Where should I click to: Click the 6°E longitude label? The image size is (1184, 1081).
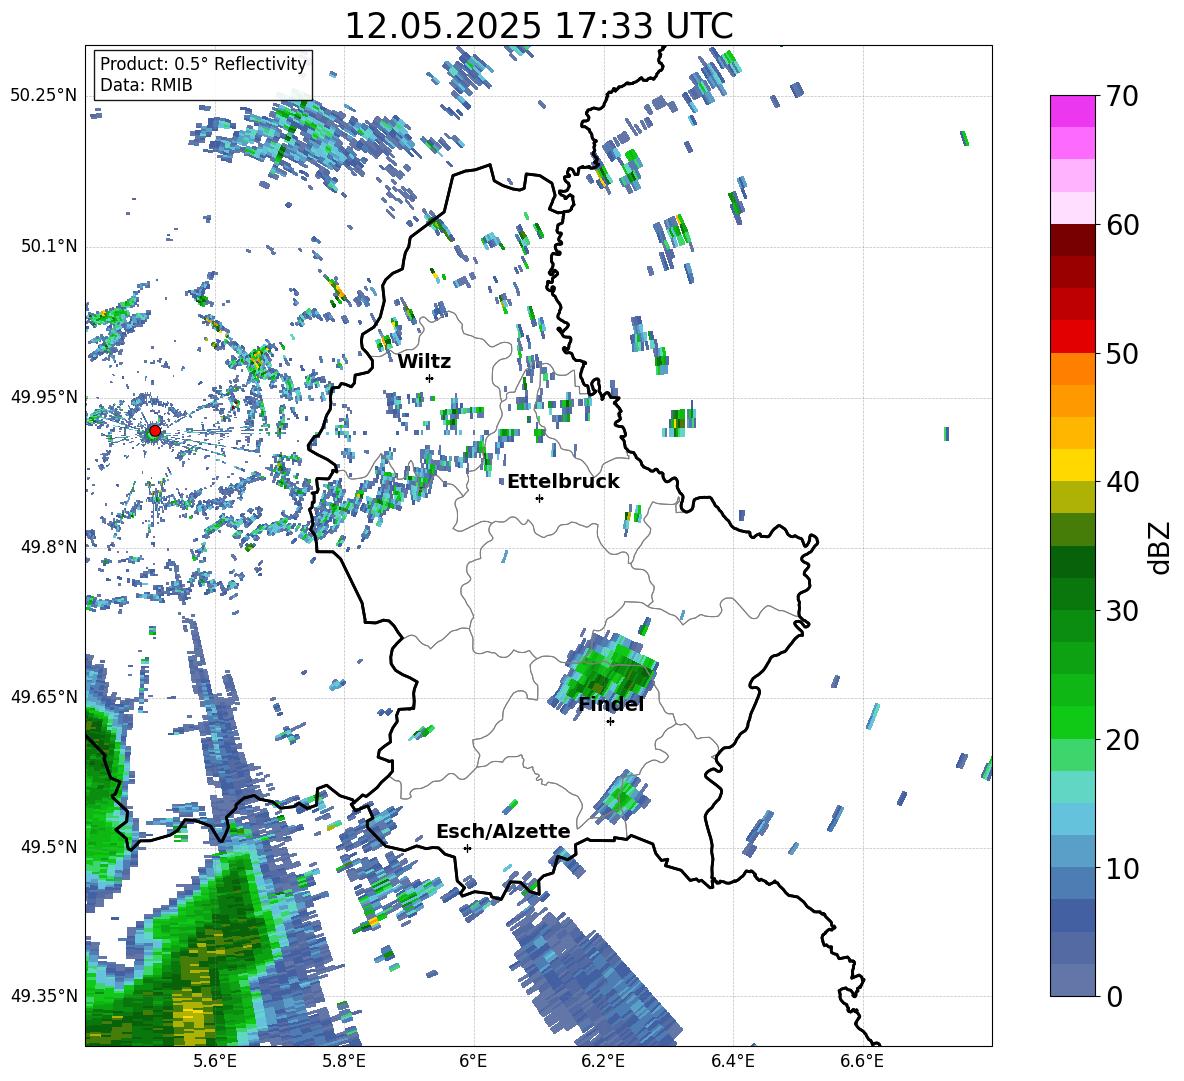click(x=473, y=1061)
